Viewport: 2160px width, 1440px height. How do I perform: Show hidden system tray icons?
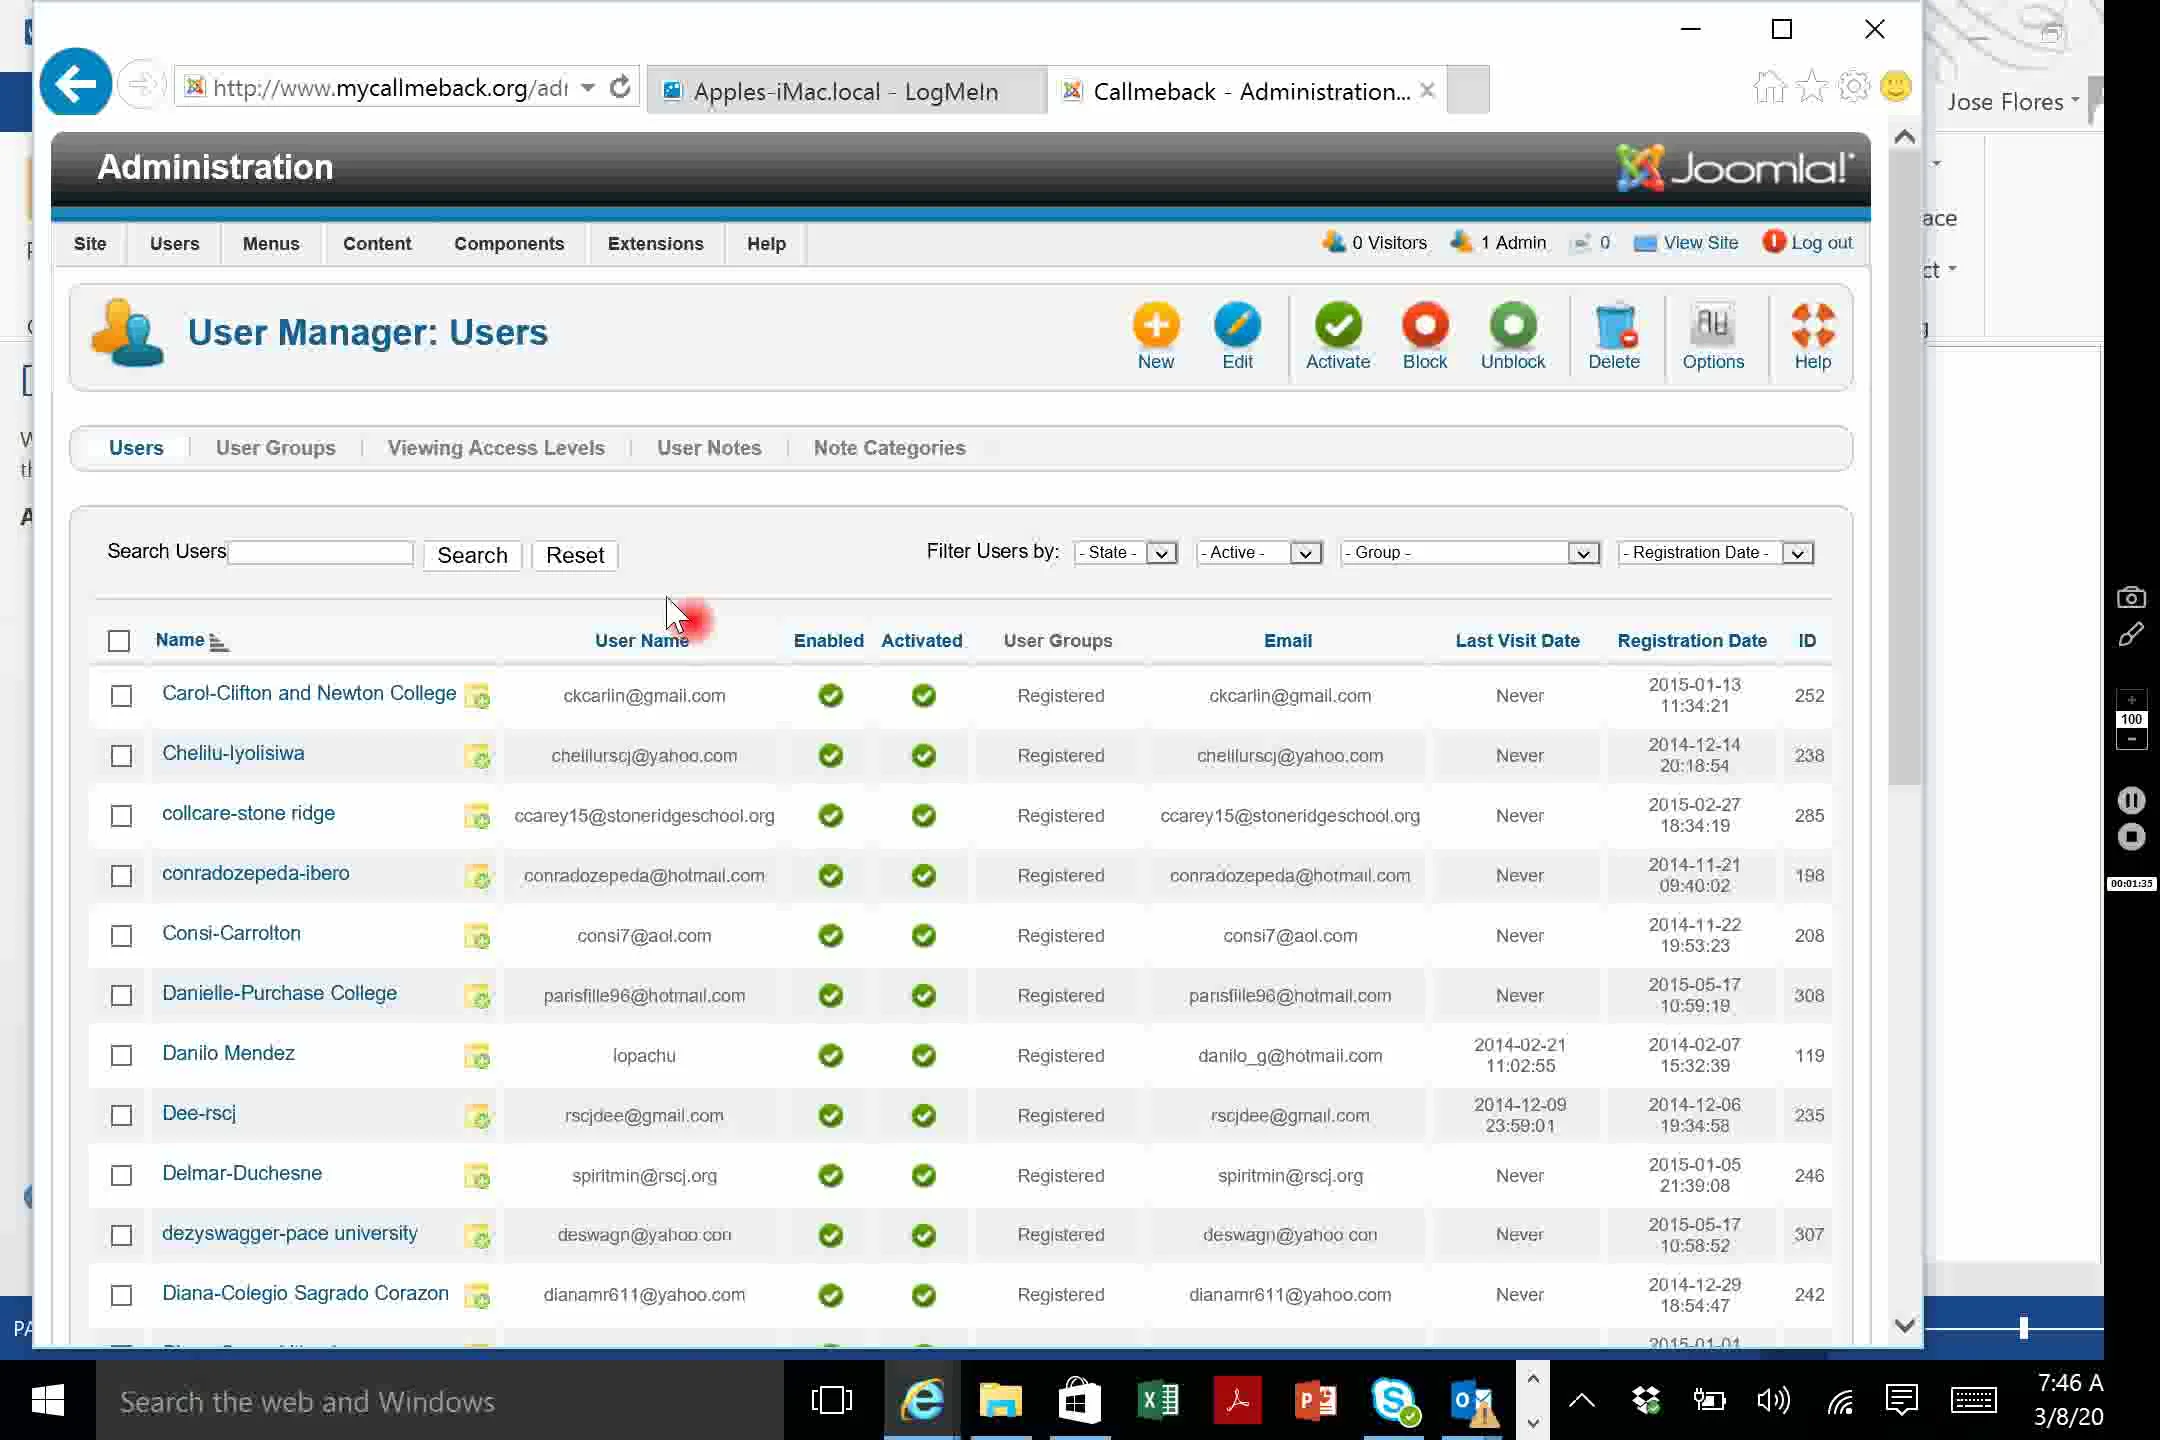tap(1581, 1400)
